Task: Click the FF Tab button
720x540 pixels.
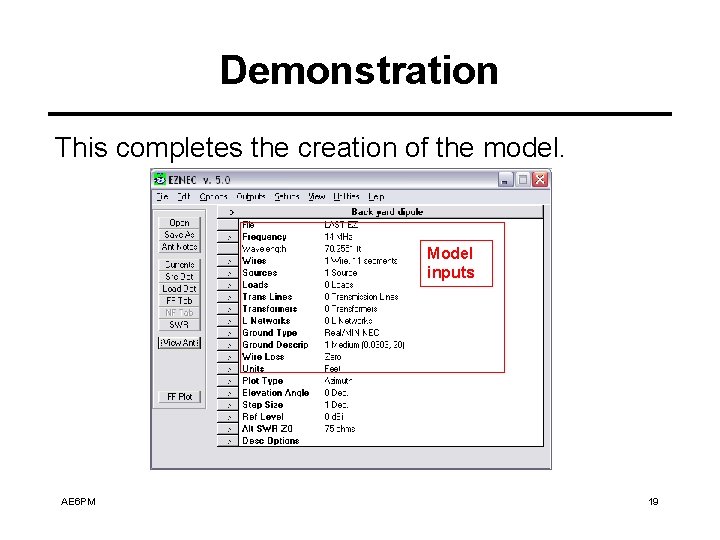Action: coord(179,301)
